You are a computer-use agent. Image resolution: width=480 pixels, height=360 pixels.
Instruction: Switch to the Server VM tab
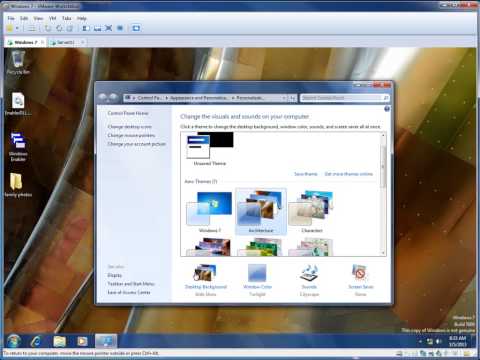pyautogui.click(x=65, y=42)
